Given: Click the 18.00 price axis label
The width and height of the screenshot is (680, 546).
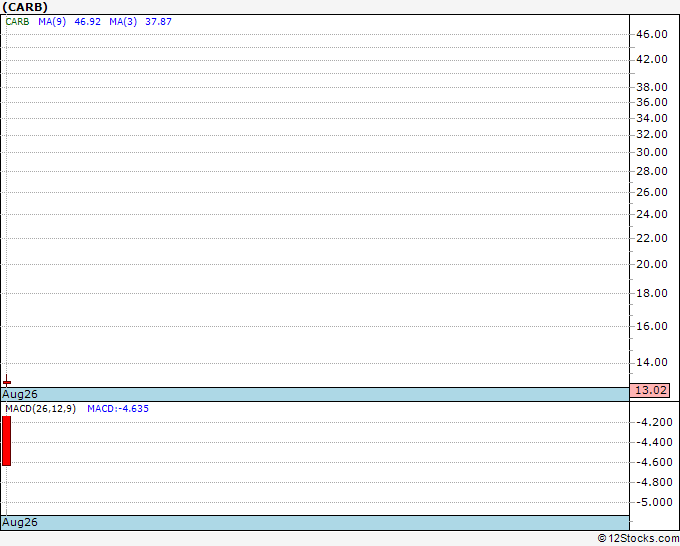Looking at the screenshot, I should (x=652, y=294).
